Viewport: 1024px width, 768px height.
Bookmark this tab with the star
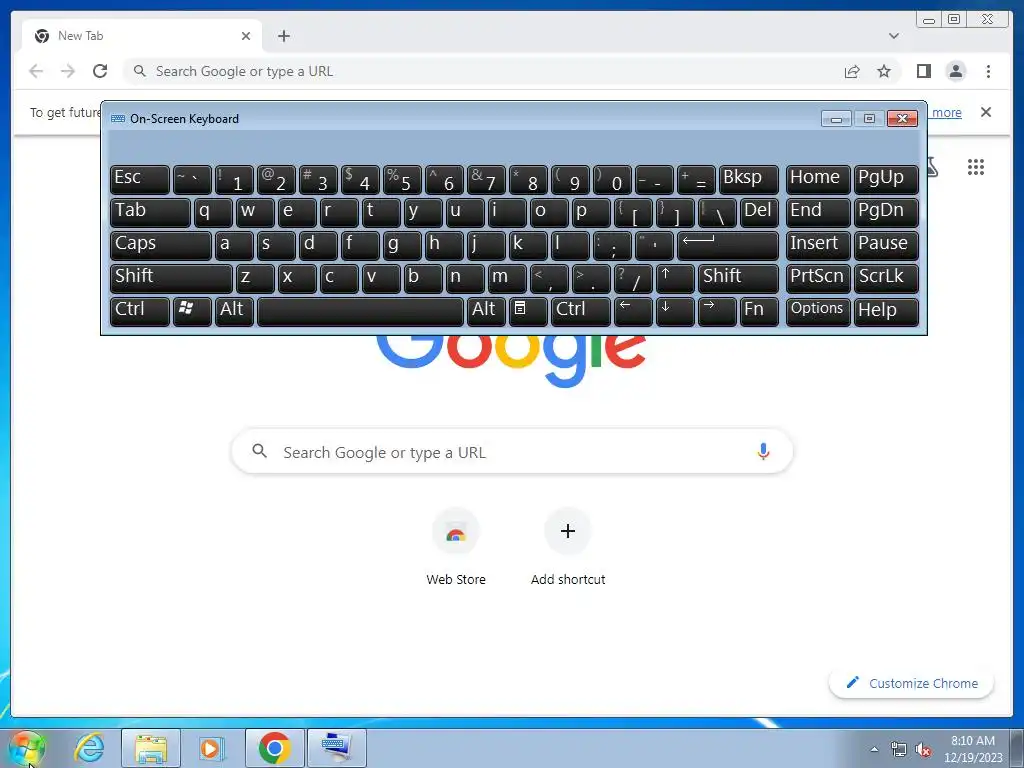(x=884, y=71)
